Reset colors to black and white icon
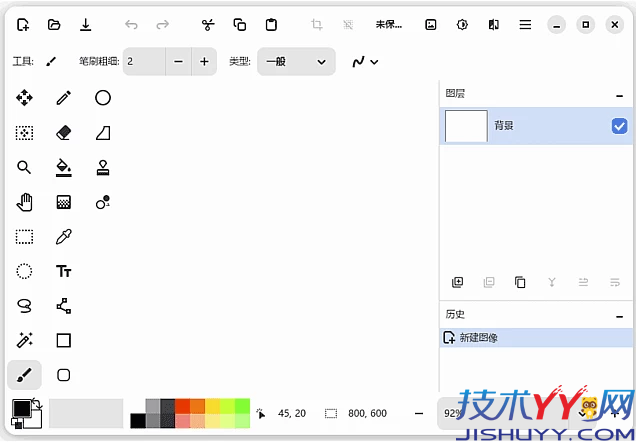The image size is (636, 442). point(17,425)
